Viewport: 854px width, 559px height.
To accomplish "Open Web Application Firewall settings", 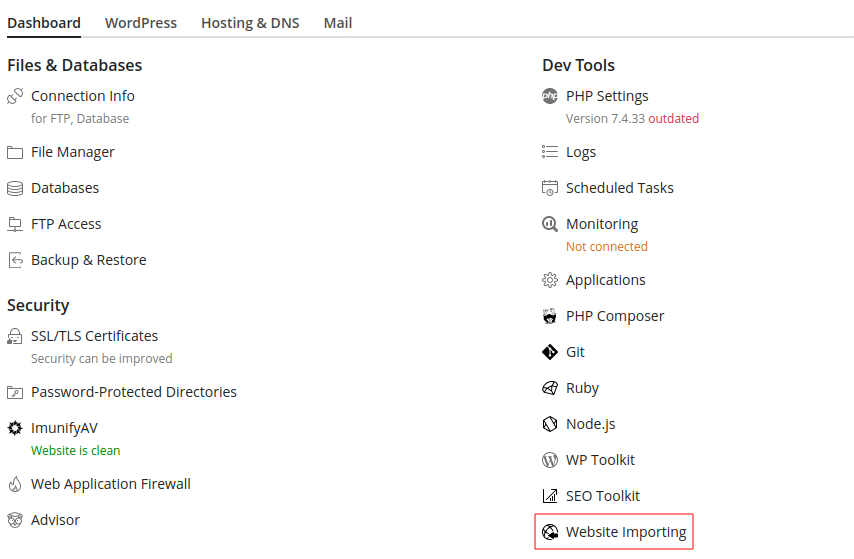I will pos(111,484).
